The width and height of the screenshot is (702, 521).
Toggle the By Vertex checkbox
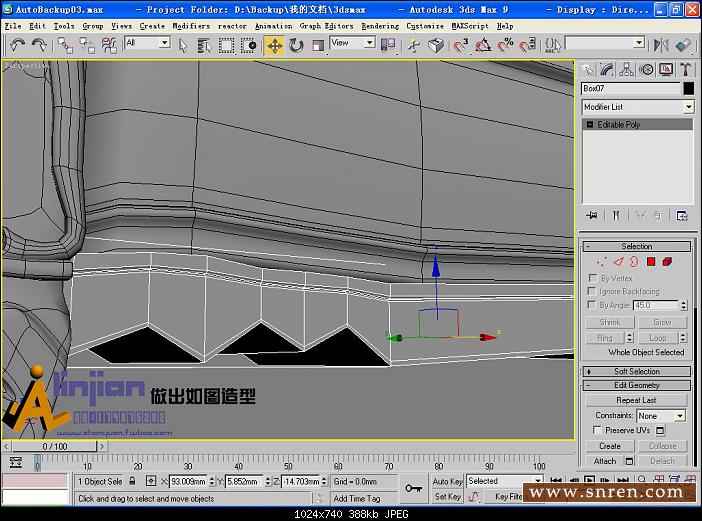point(592,278)
